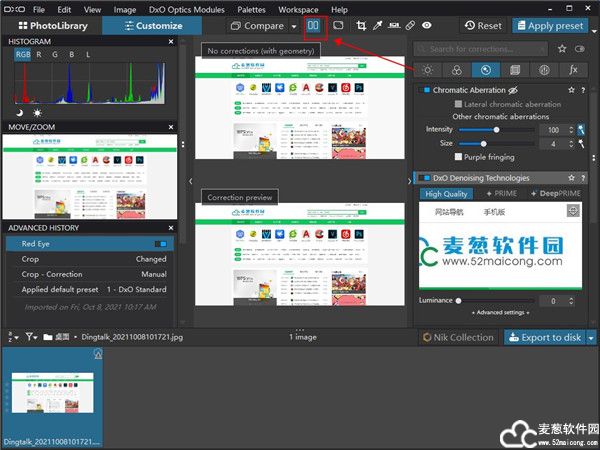600x450 pixels.
Task: Open the Color palette with three circles
Action: [456, 70]
